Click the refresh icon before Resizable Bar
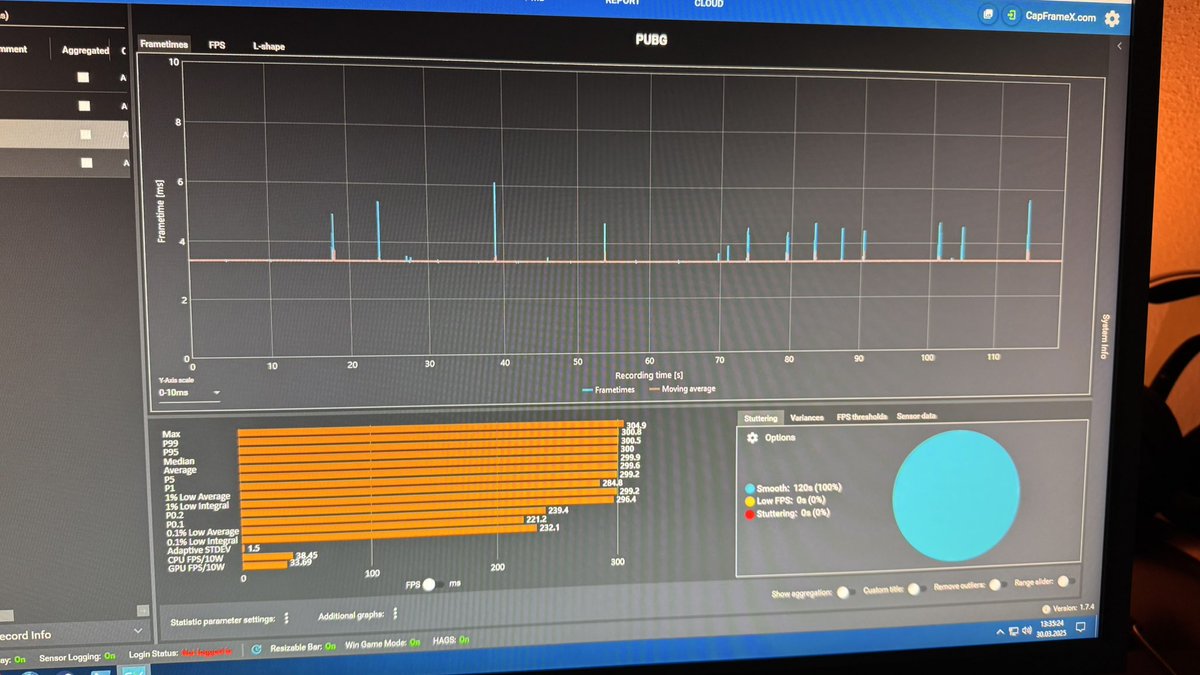This screenshot has height=675, width=1200. [257, 648]
